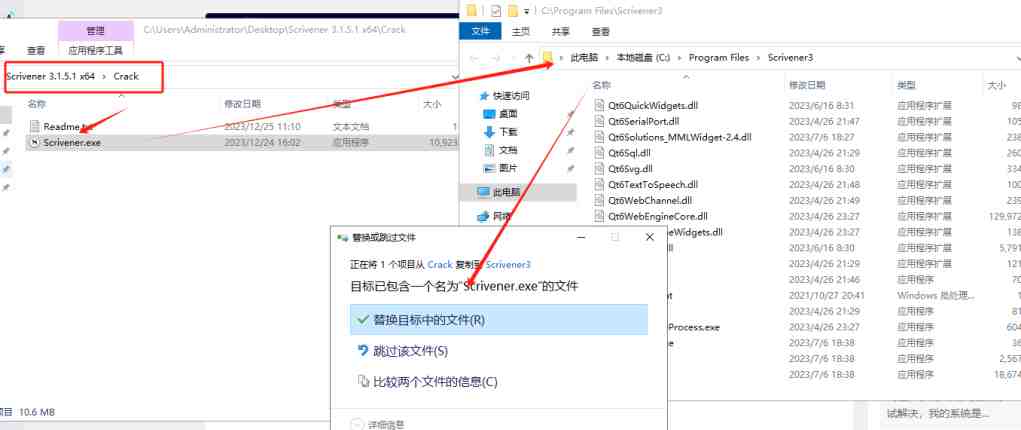
Task: Open the 查看 tab in the Scrivener3 window
Action: pyautogui.click(x=600, y=31)
